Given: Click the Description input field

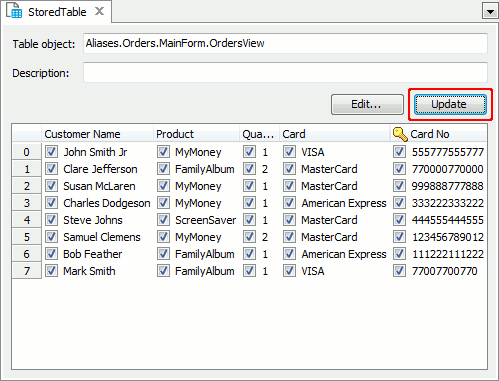Looking at the screenshot, I should (285, 72).
